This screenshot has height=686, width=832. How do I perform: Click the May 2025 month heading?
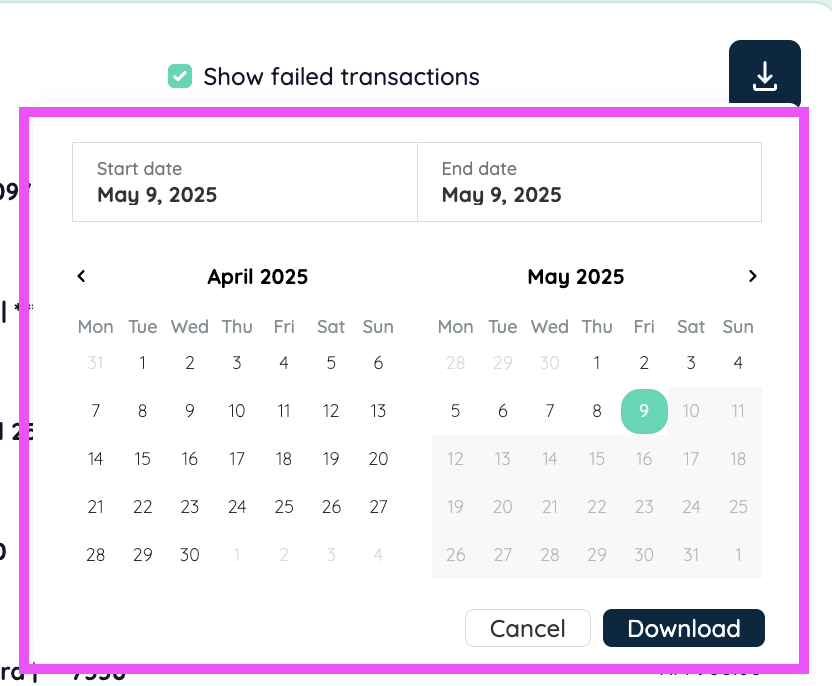pos(576,277)
